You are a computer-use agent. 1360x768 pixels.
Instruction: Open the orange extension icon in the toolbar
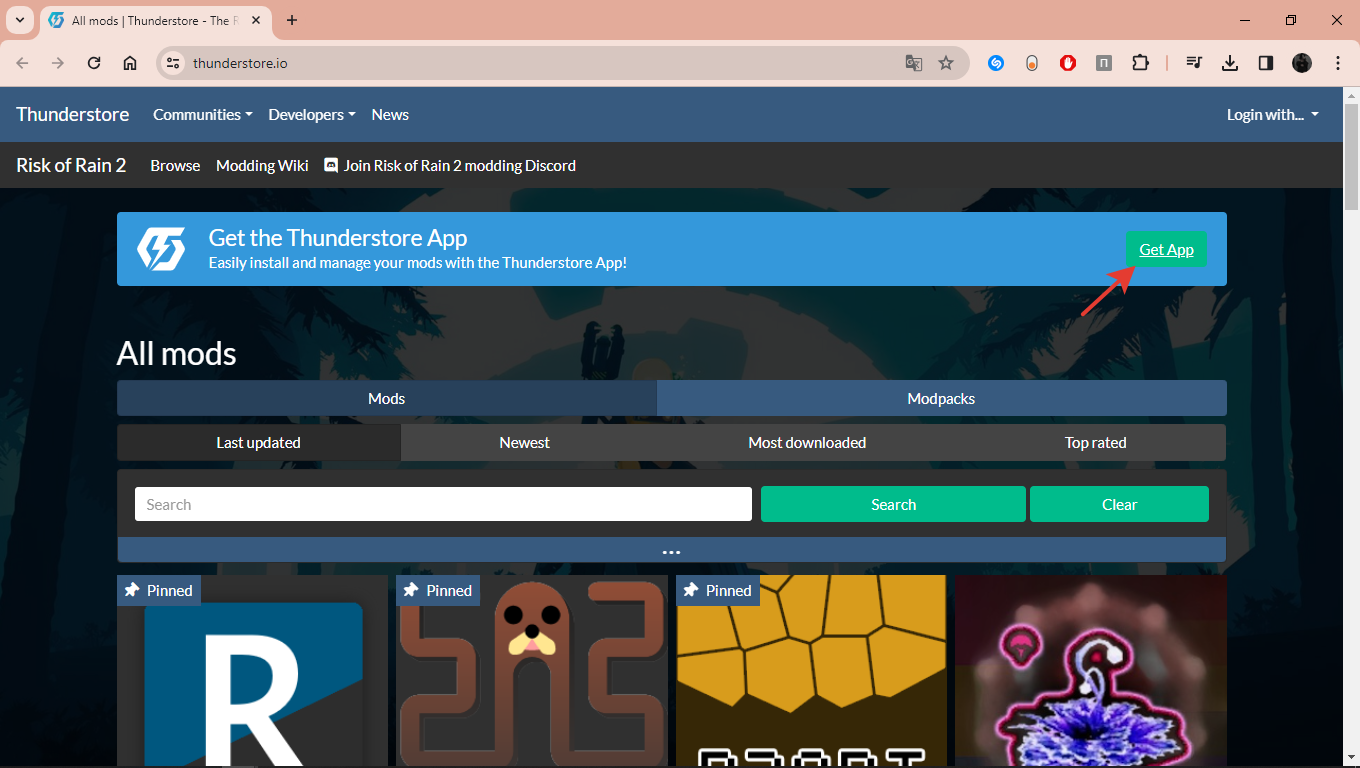(x=1032, y=63)
